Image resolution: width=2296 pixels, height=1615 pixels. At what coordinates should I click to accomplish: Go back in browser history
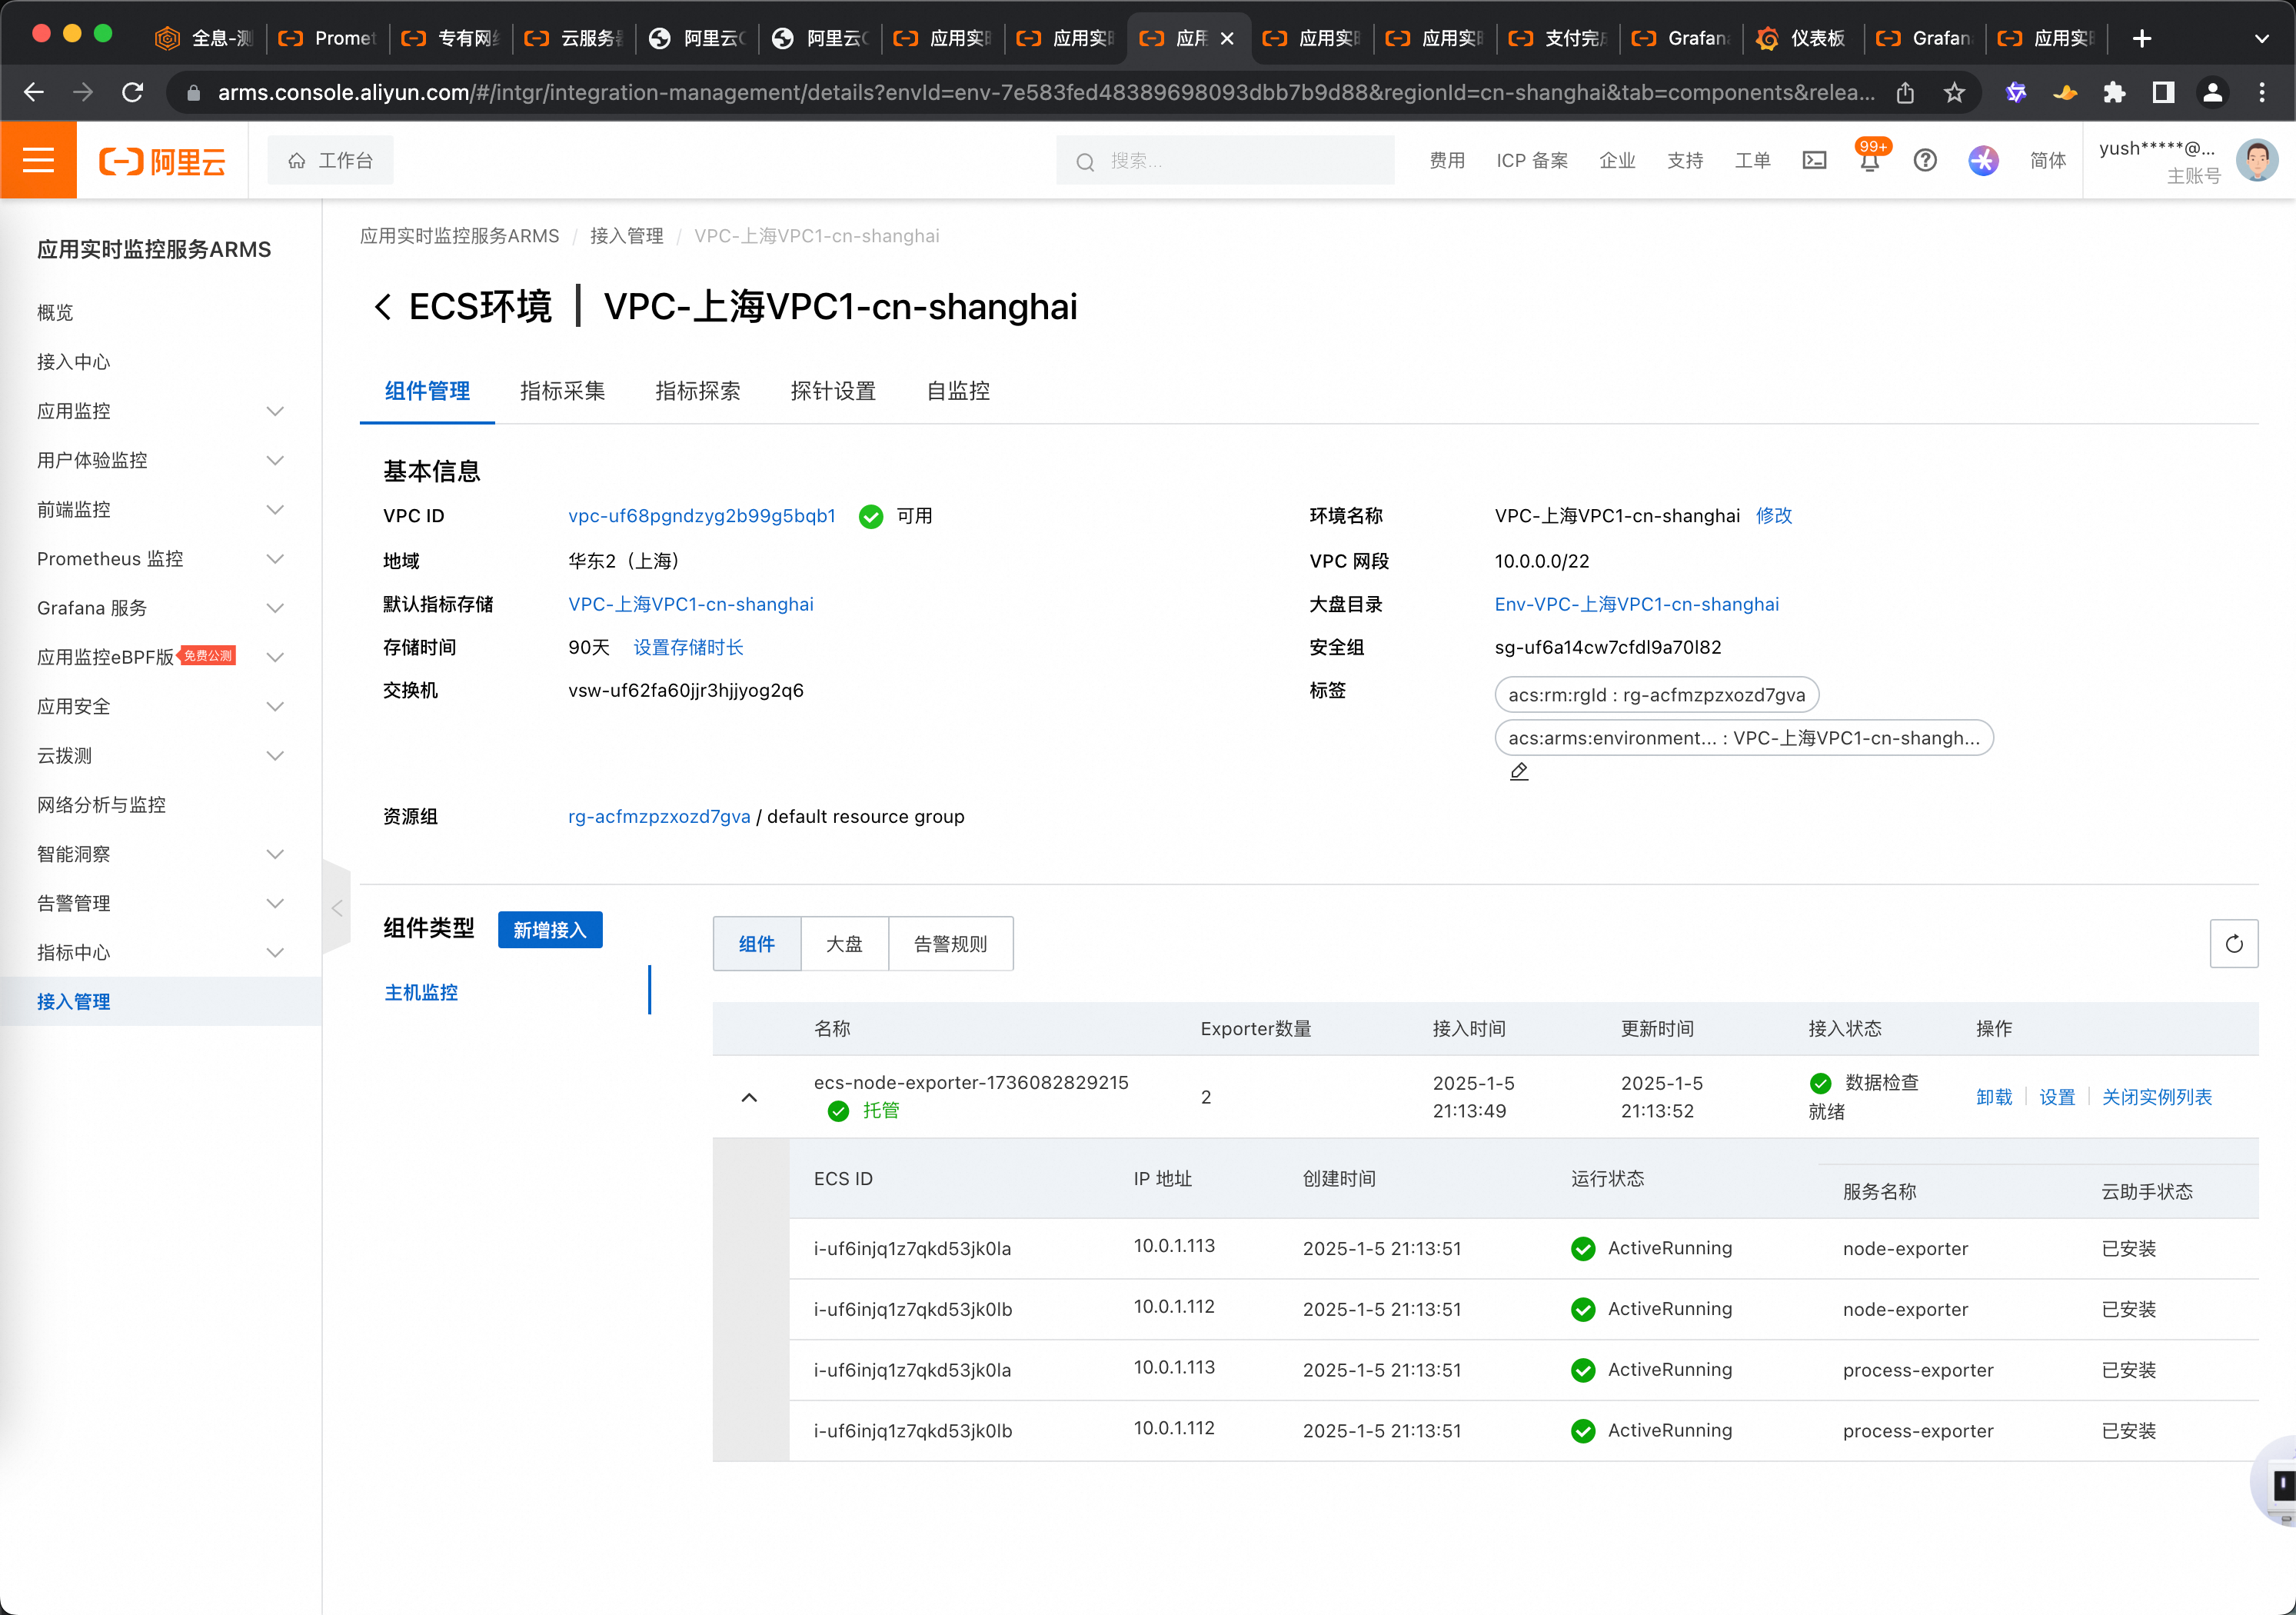tap(34, 93)
